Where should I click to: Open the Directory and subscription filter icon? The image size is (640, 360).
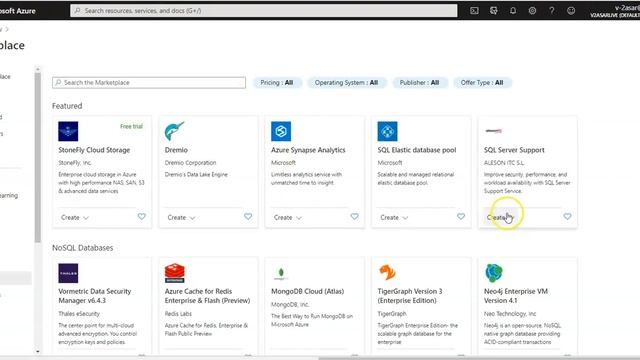[x=493, y=11]
